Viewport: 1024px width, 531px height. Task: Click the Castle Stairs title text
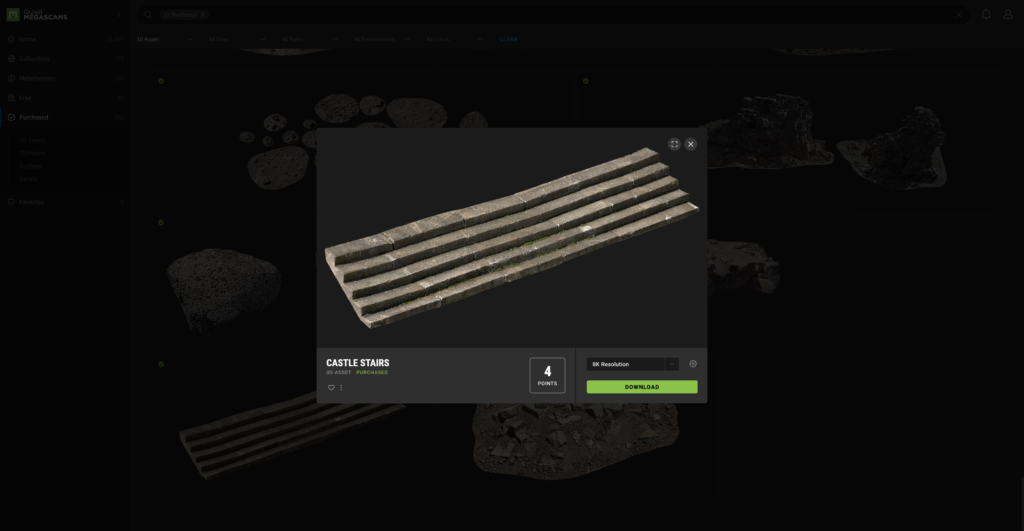click(x=357, y=362)
